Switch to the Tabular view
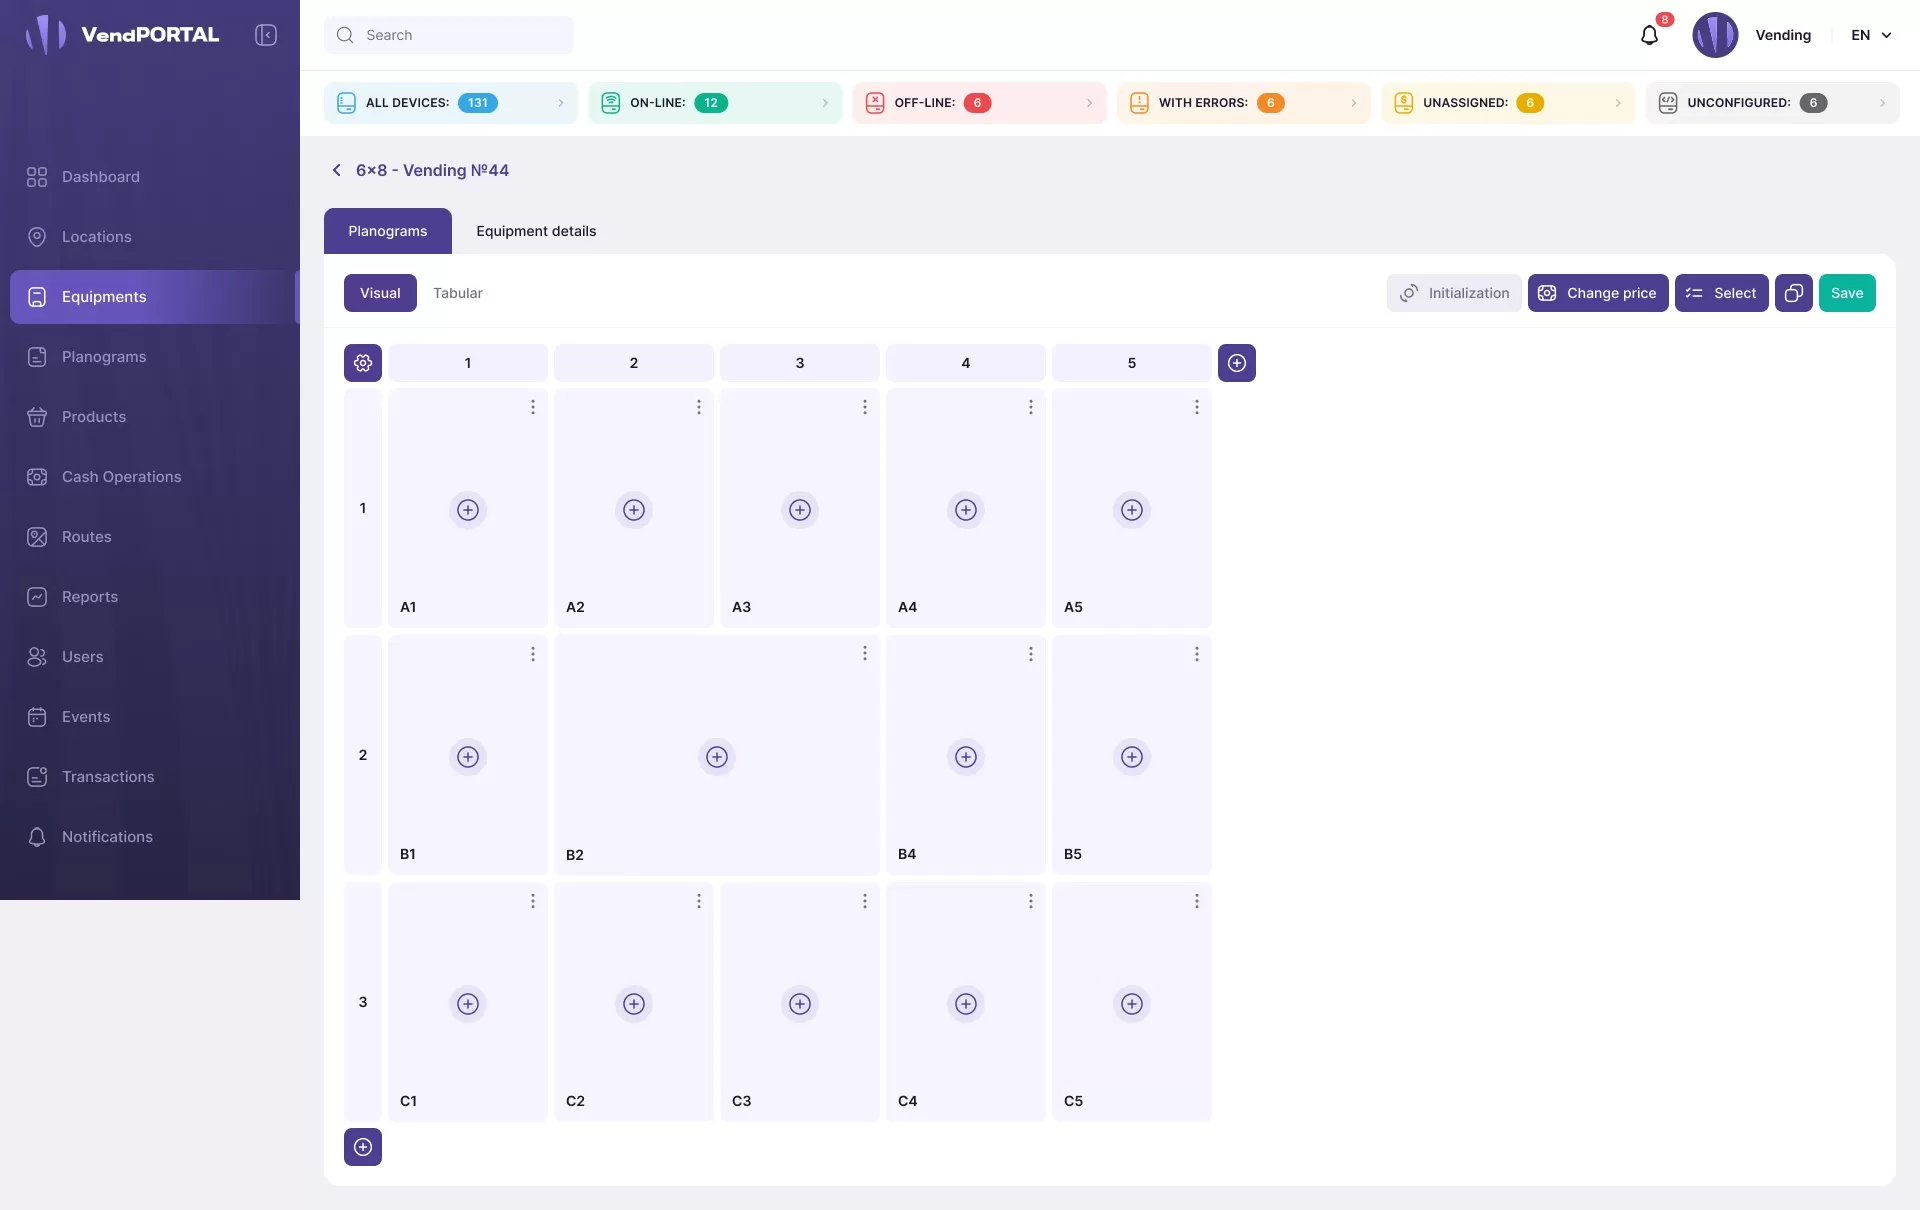Viewport: 1920px width, 1210px height. pyautogui.click(x=457, y=293)
